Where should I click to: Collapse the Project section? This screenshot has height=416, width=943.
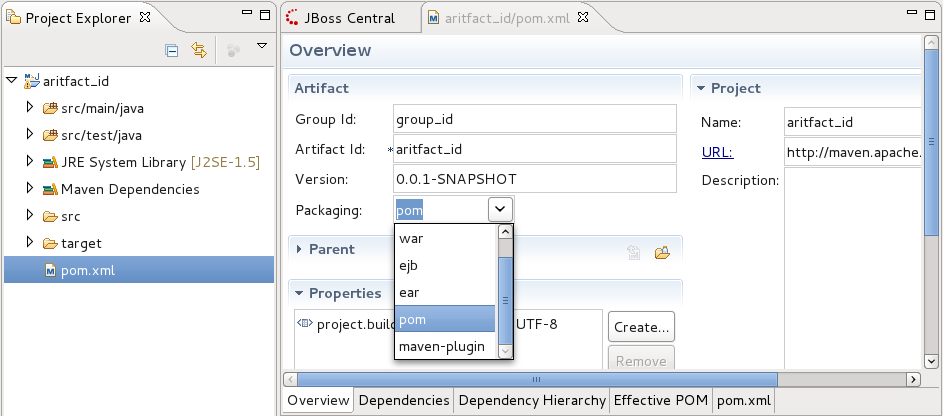point(701,88)
